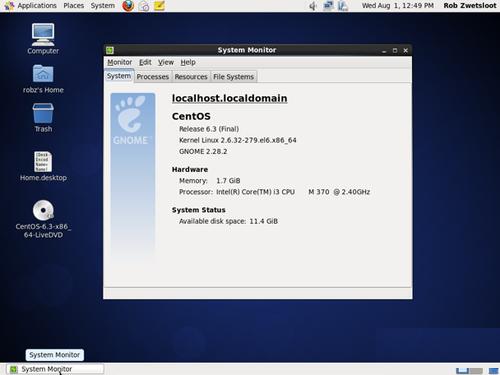
Task: Click the volume speaker icon
Action: tap(313, 6)
